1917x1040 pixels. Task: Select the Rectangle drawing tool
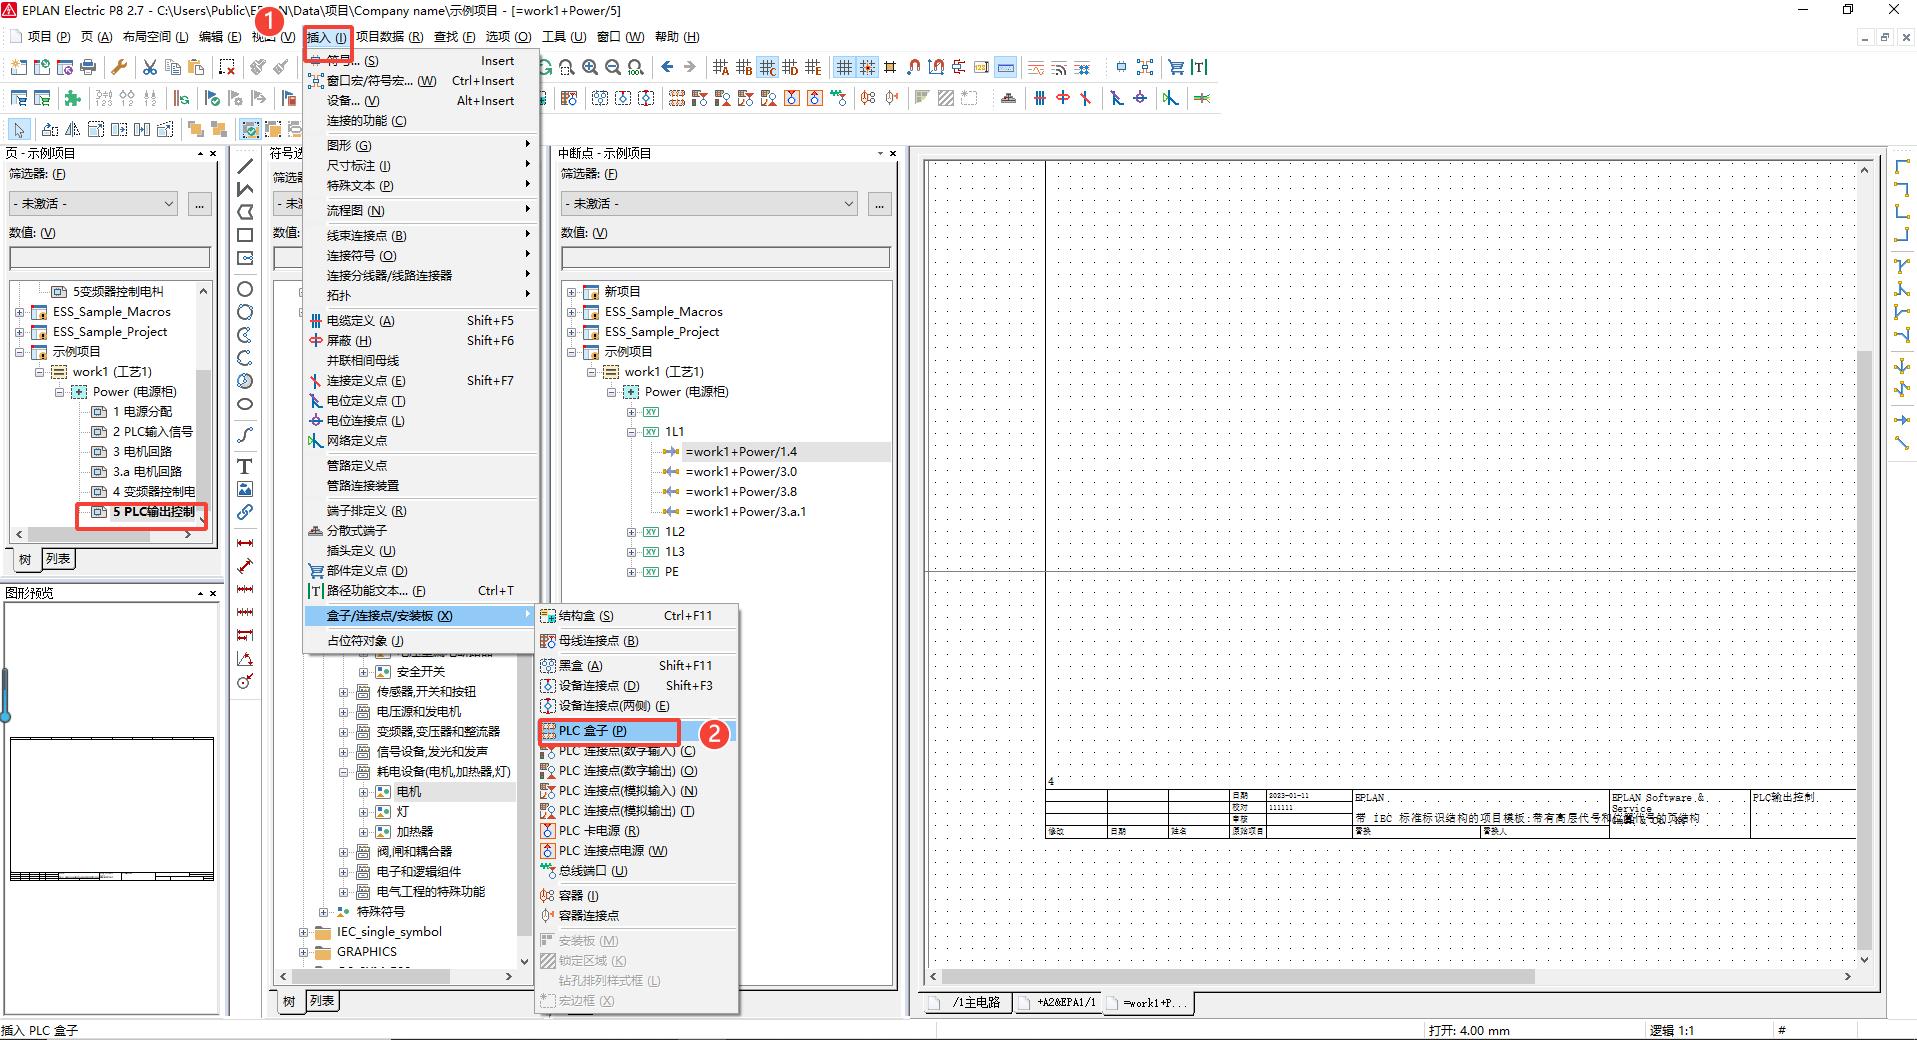[245, 235]
